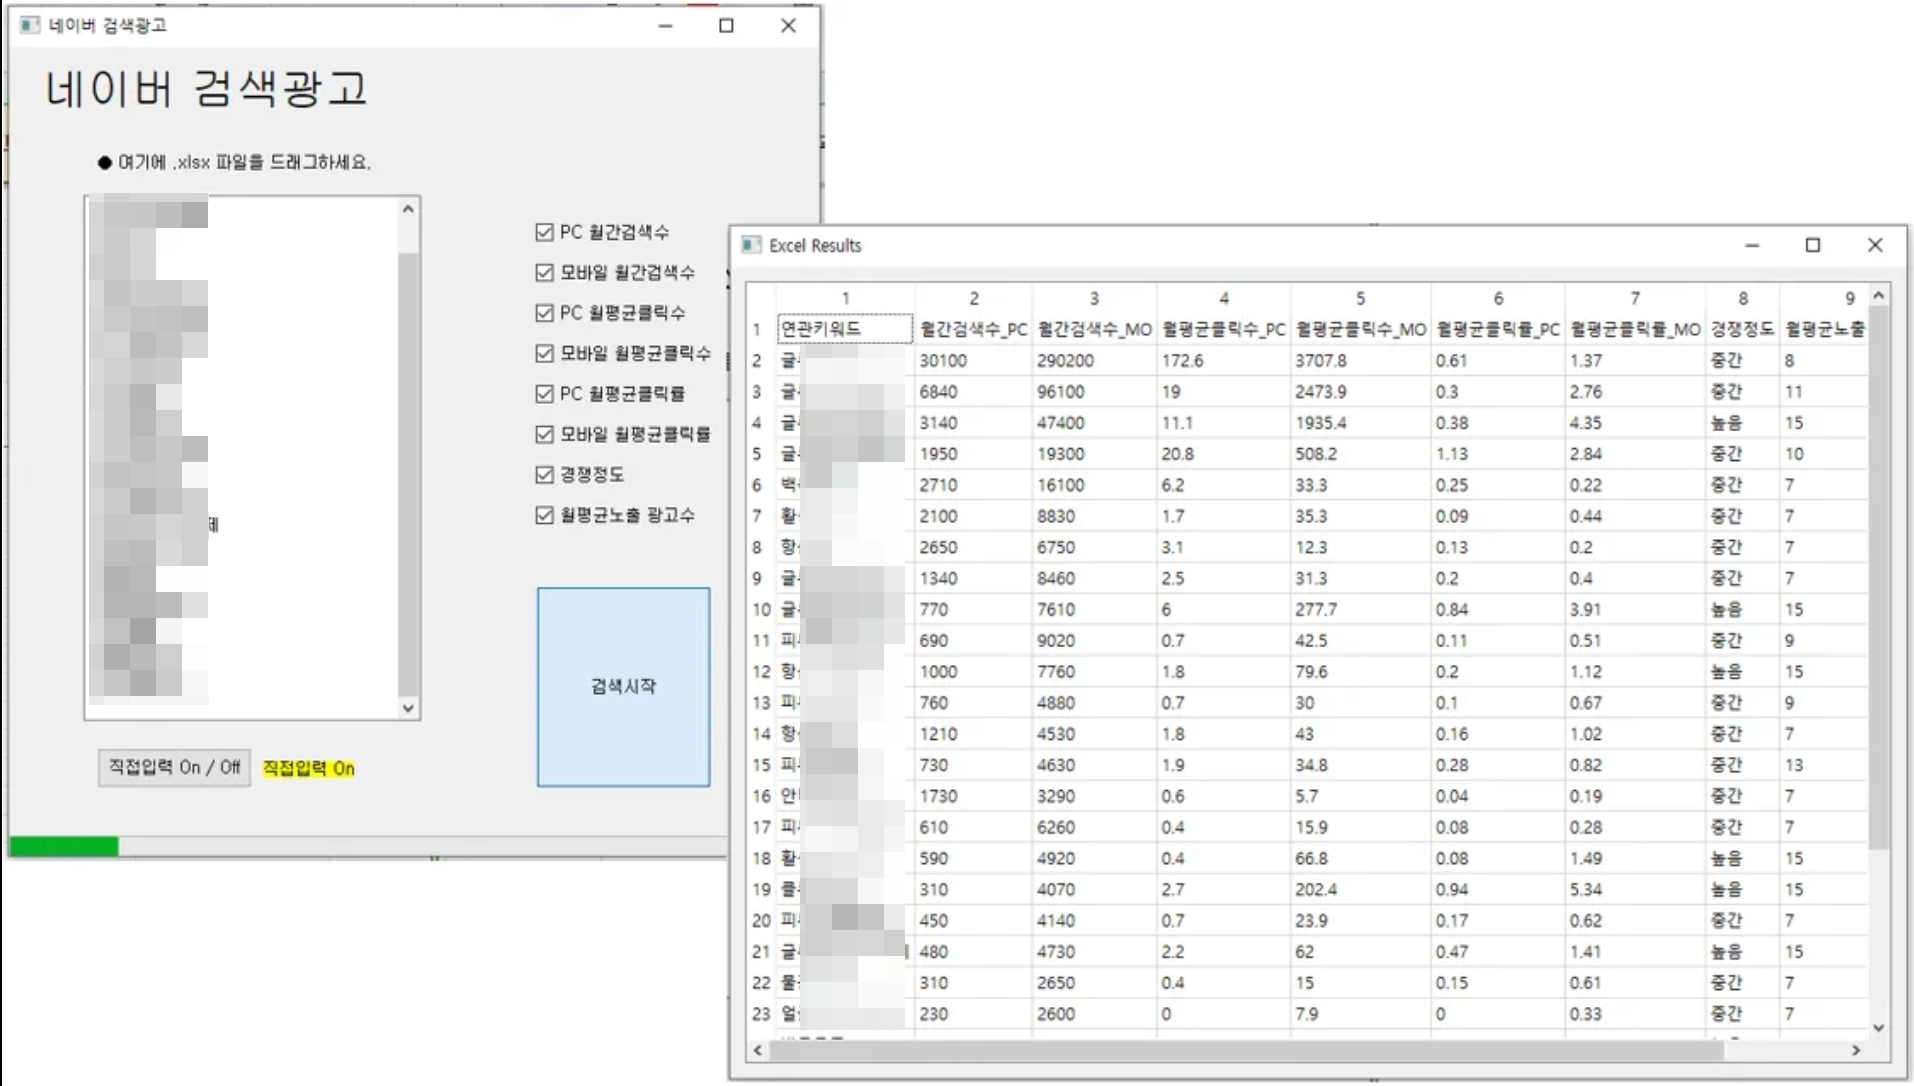
Task: Select the 월간검색수_PC header cell
Action: (974, 329)
